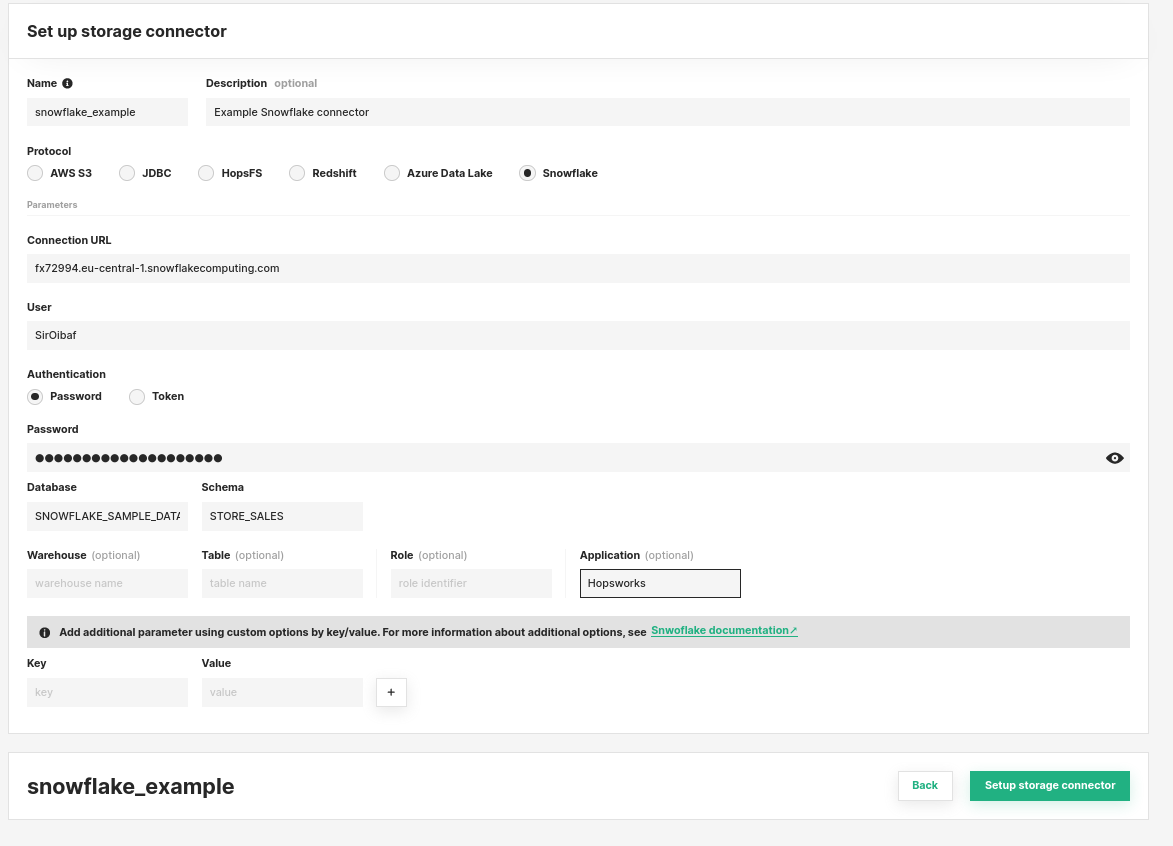The image size is (1173, 846).
Task: Select Redshift protocol radio button
Action: click(x=297, y=173)
